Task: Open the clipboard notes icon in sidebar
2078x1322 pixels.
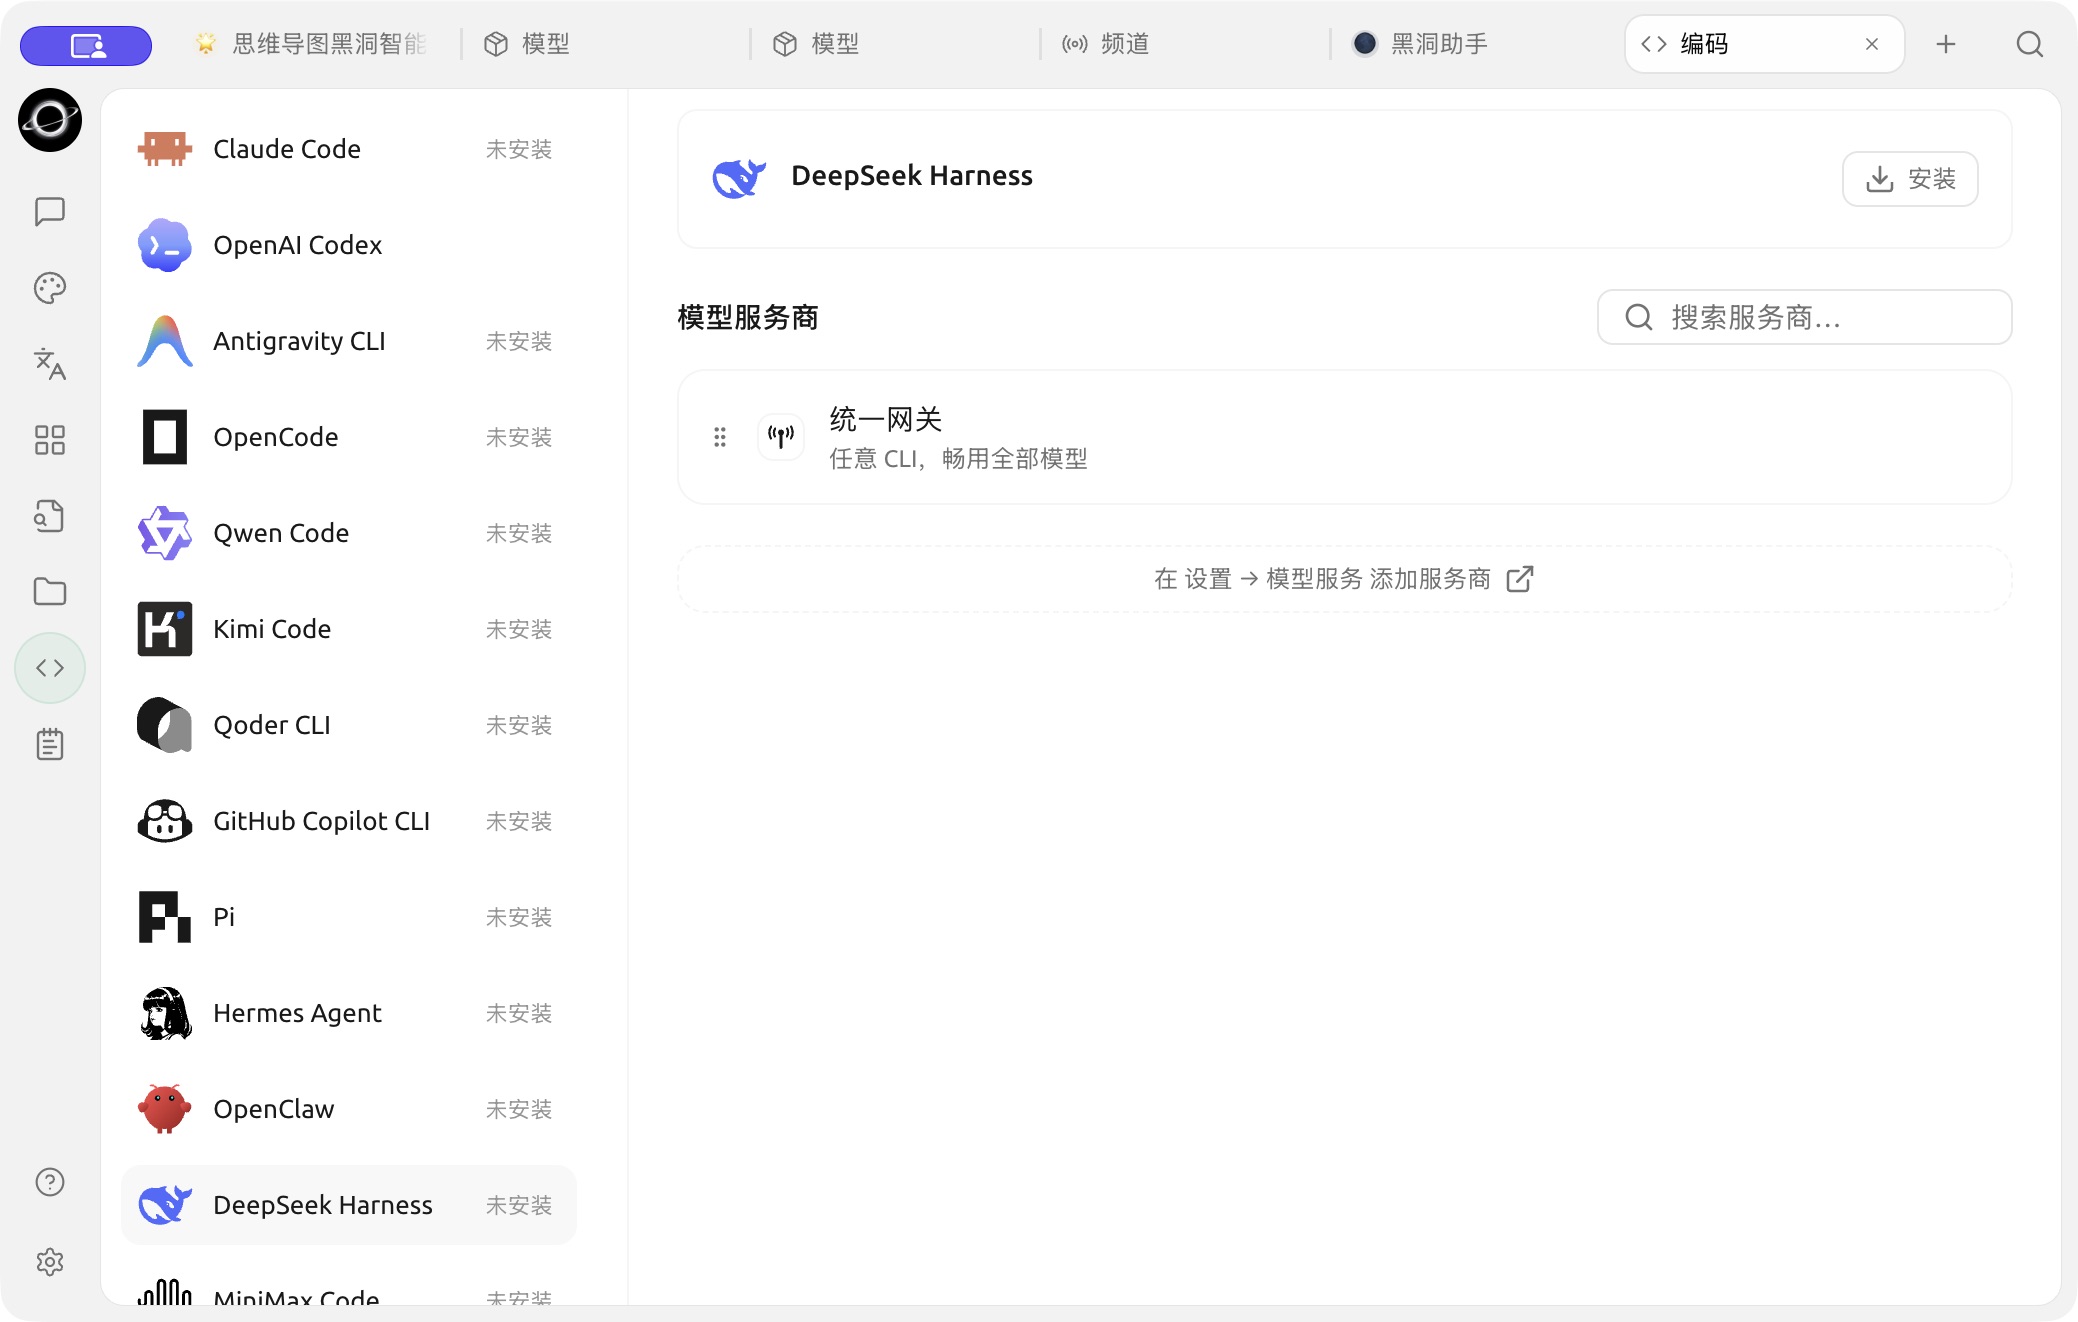Action: [x=50, y=744]
